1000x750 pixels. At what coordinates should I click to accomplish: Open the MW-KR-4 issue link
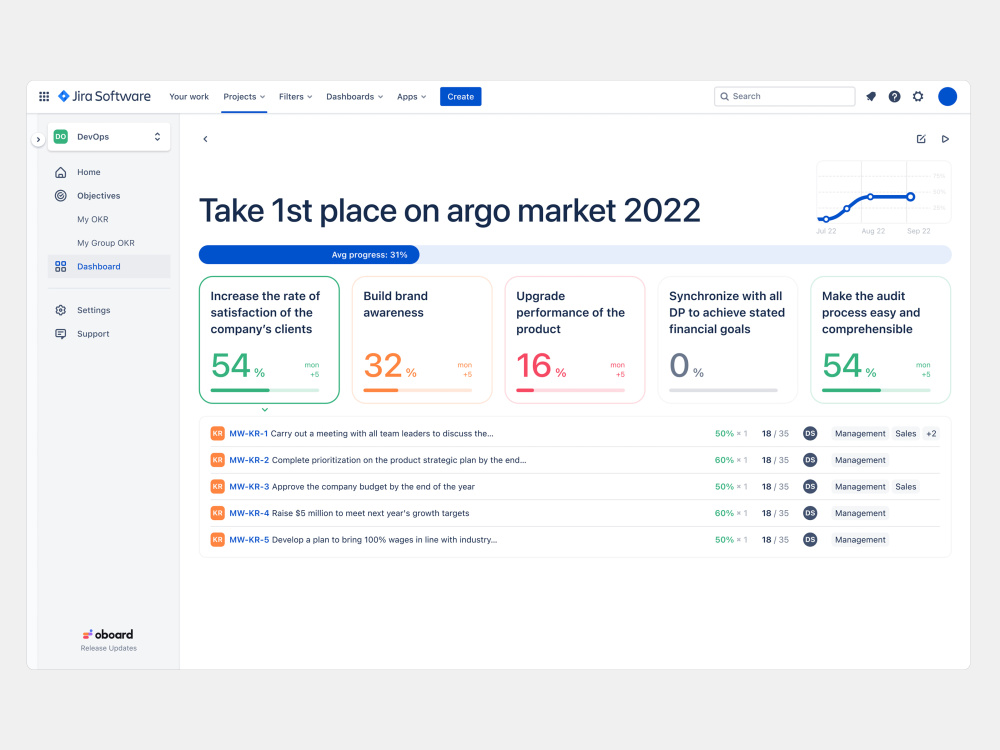[x=249, y=513]
